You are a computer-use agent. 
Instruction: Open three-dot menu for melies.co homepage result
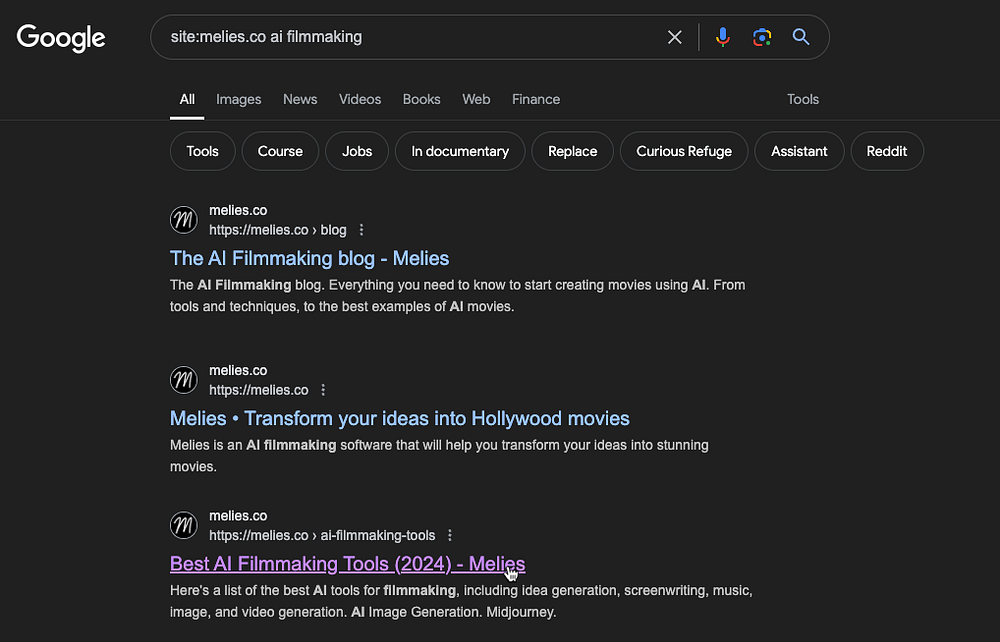pyautogui.click(x=323, y=390)
